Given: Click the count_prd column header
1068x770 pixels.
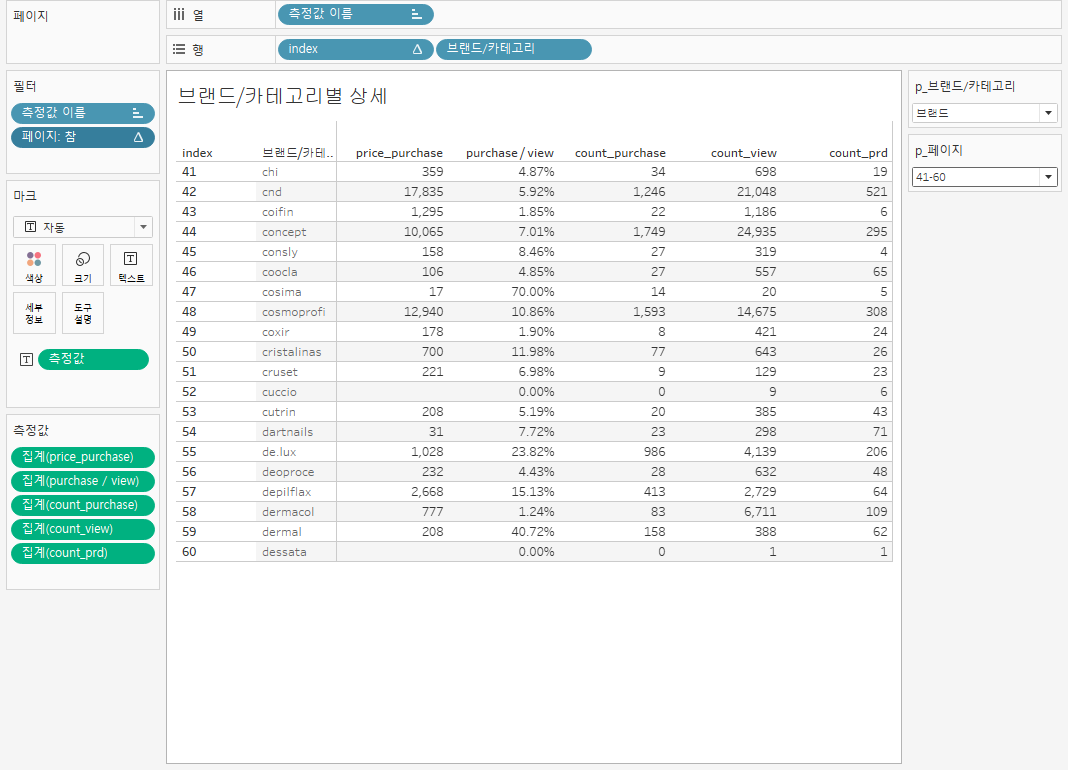Looking at the screenshot, I should point(858,153).
